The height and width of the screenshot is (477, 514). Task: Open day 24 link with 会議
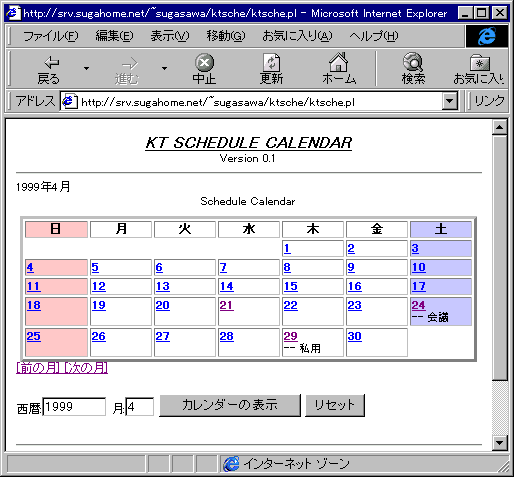[418, 305]
